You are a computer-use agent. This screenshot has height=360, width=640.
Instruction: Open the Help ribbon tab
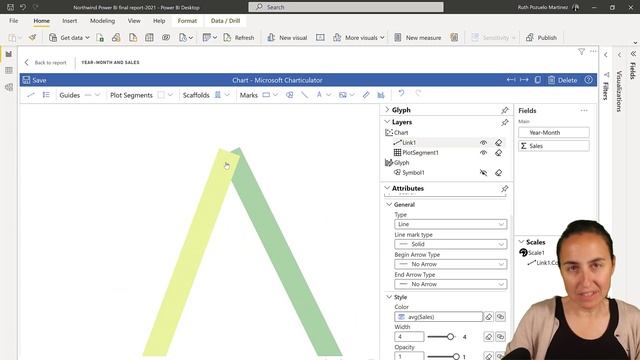click(x=159, y=21)
